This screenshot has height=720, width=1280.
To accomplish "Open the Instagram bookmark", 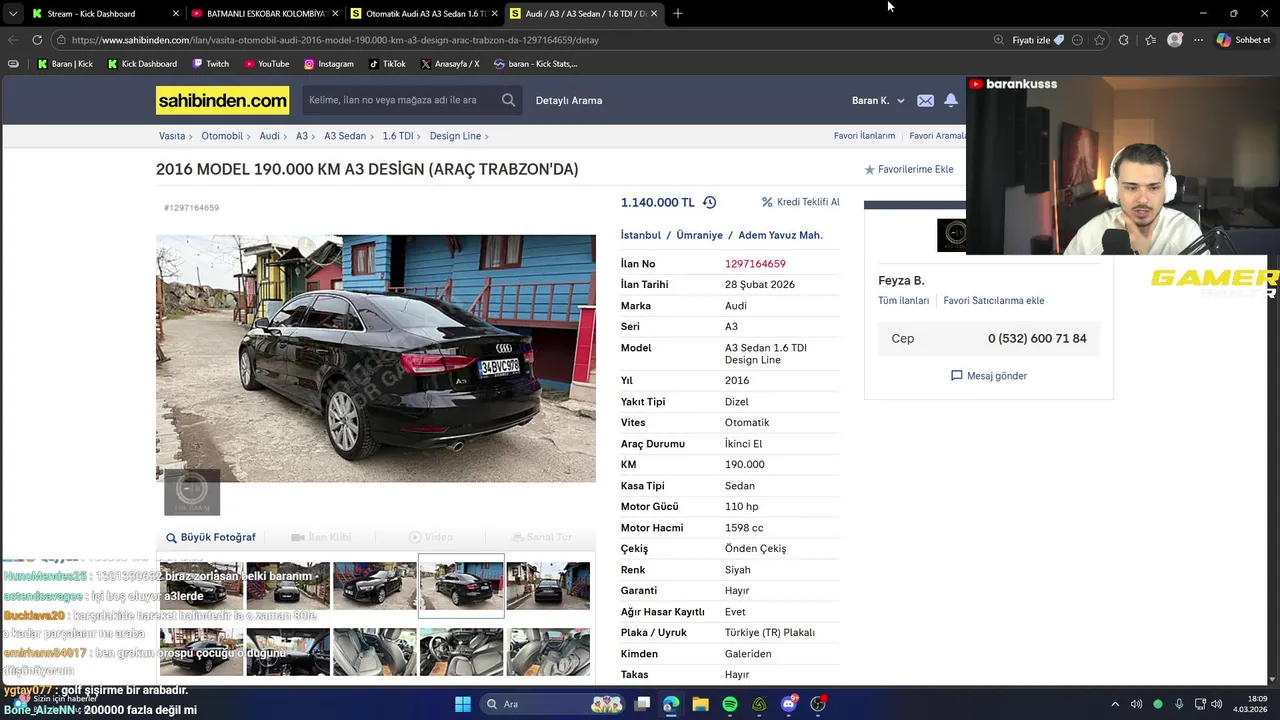I will click(329, 64).
